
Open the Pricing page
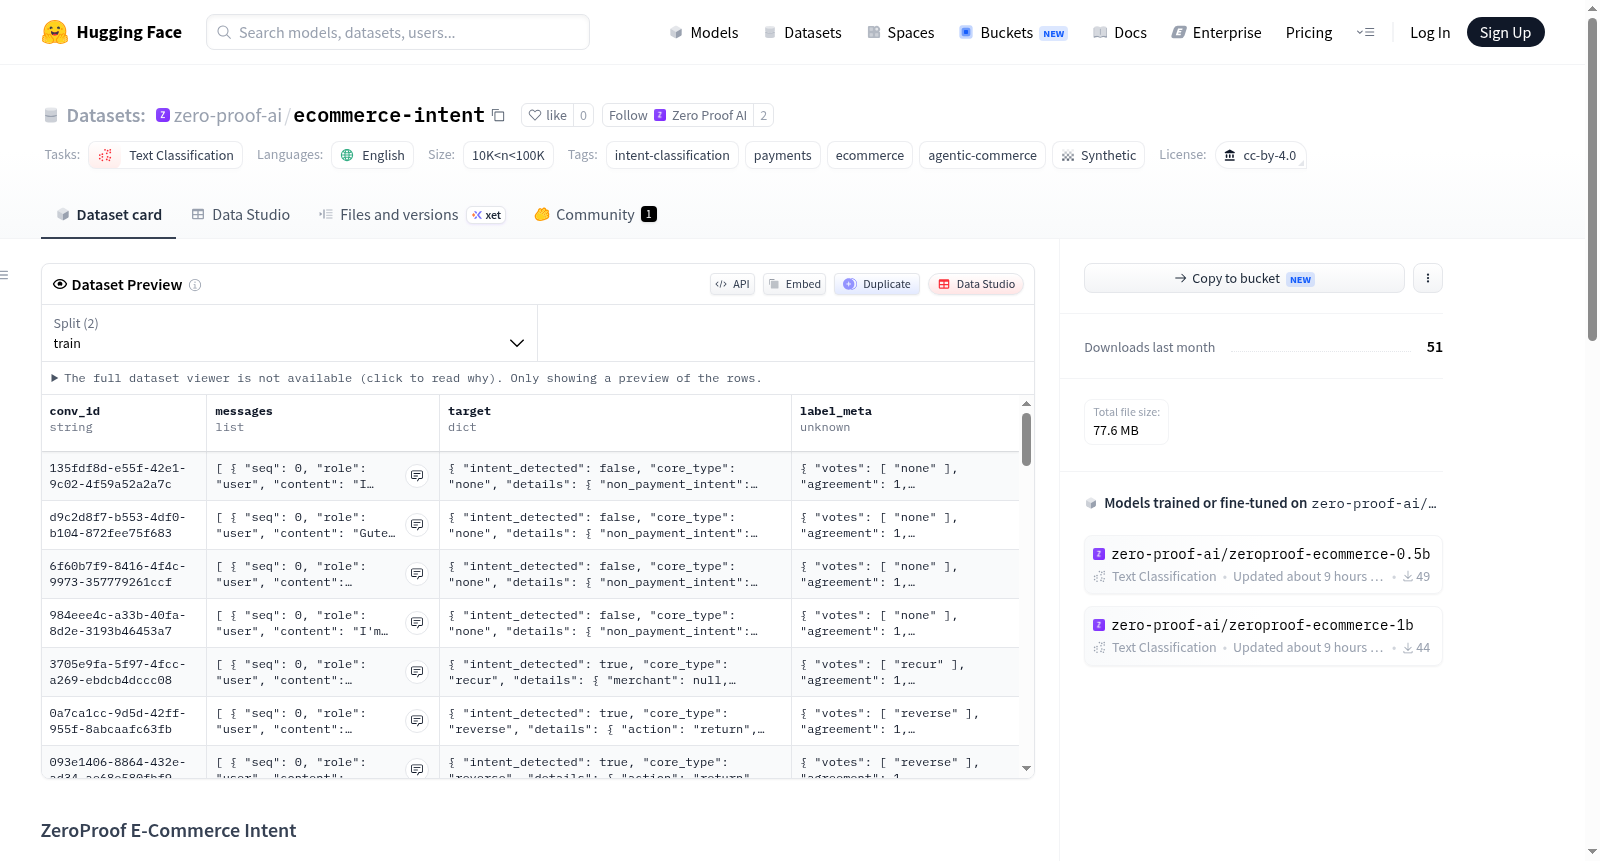click(1309, 33)
